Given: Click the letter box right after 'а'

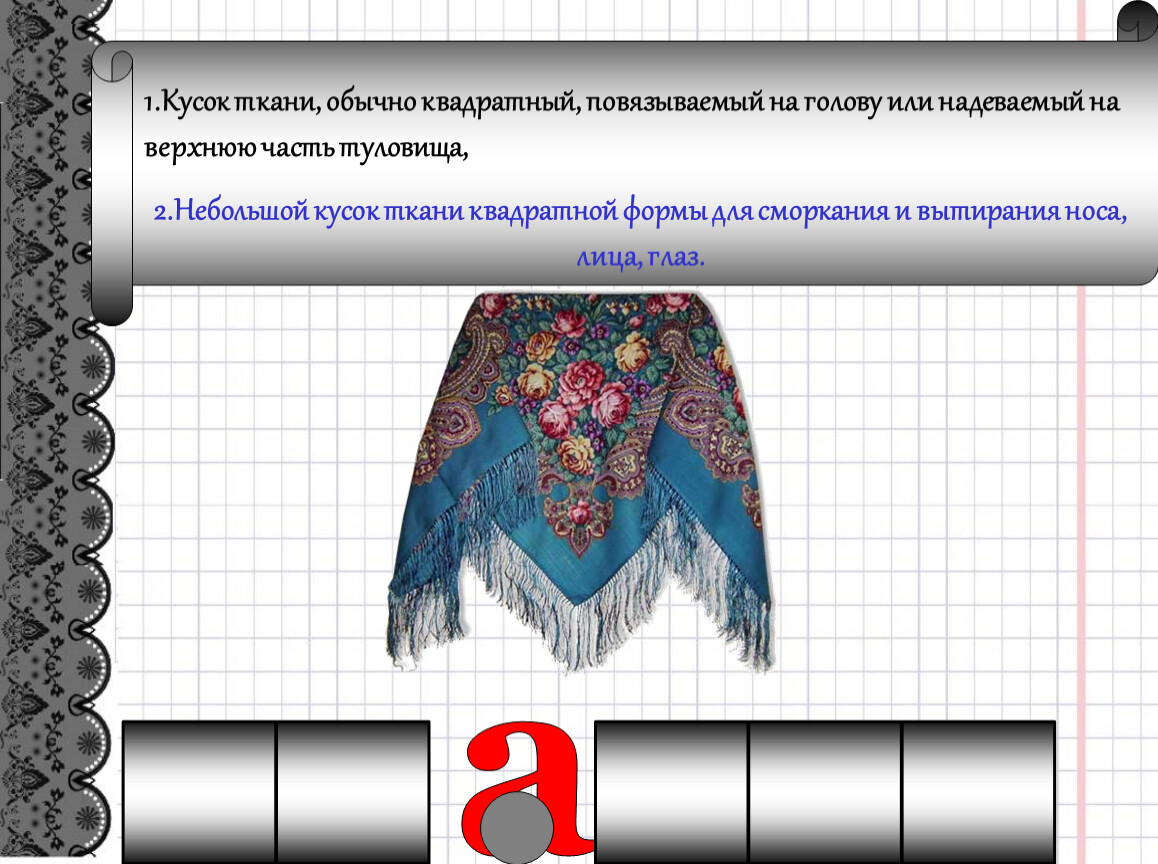Looking at the screenshot, I should [671, 792].
